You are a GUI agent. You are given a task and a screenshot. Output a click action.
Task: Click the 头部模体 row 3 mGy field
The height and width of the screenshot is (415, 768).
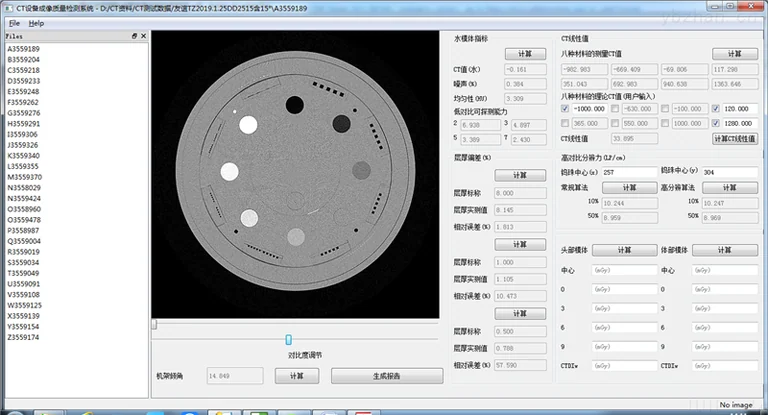(624, 309)
